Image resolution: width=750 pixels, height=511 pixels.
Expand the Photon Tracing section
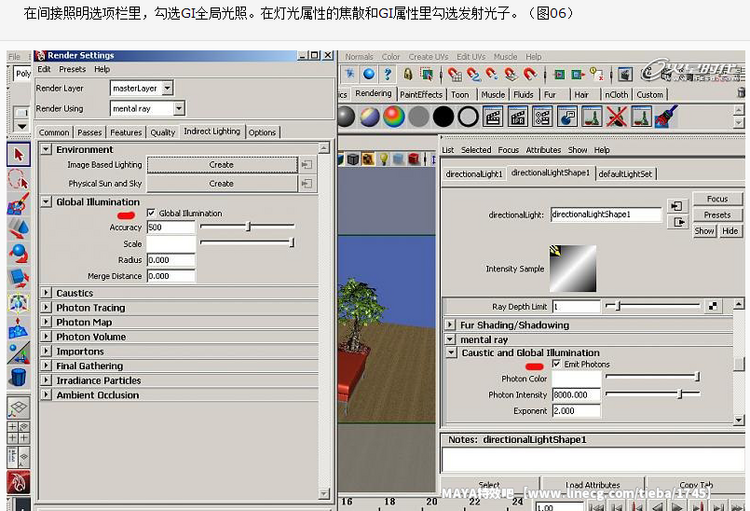(x=46, y=307)
